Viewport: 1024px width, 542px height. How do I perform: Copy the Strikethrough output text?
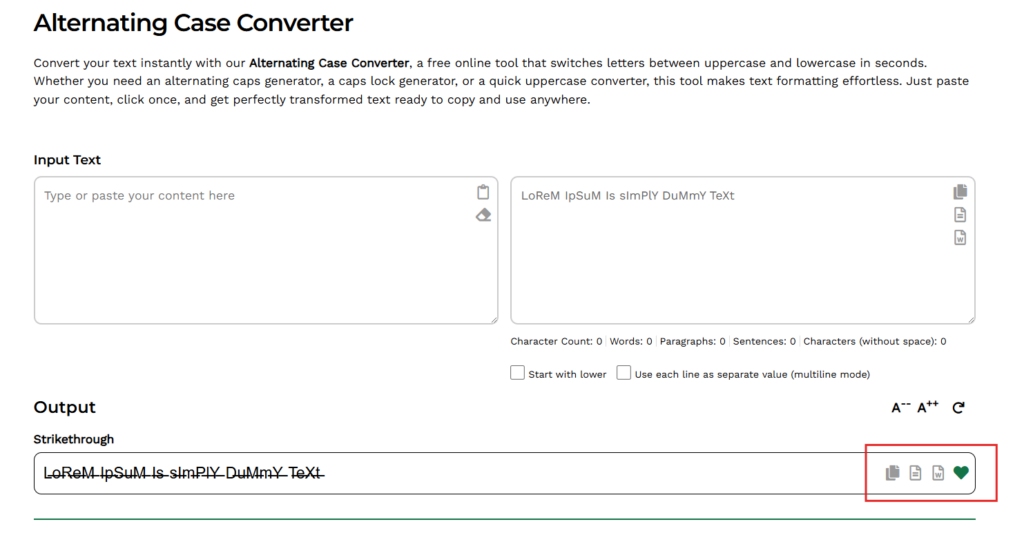coord(892,473)
